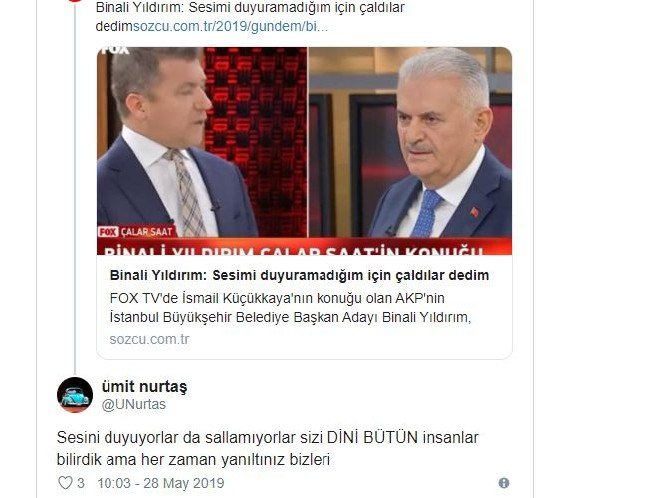Open the red headline ticker on the thumbnail
The height and width of the screenshot is (498, 648).
coord(305,246)
